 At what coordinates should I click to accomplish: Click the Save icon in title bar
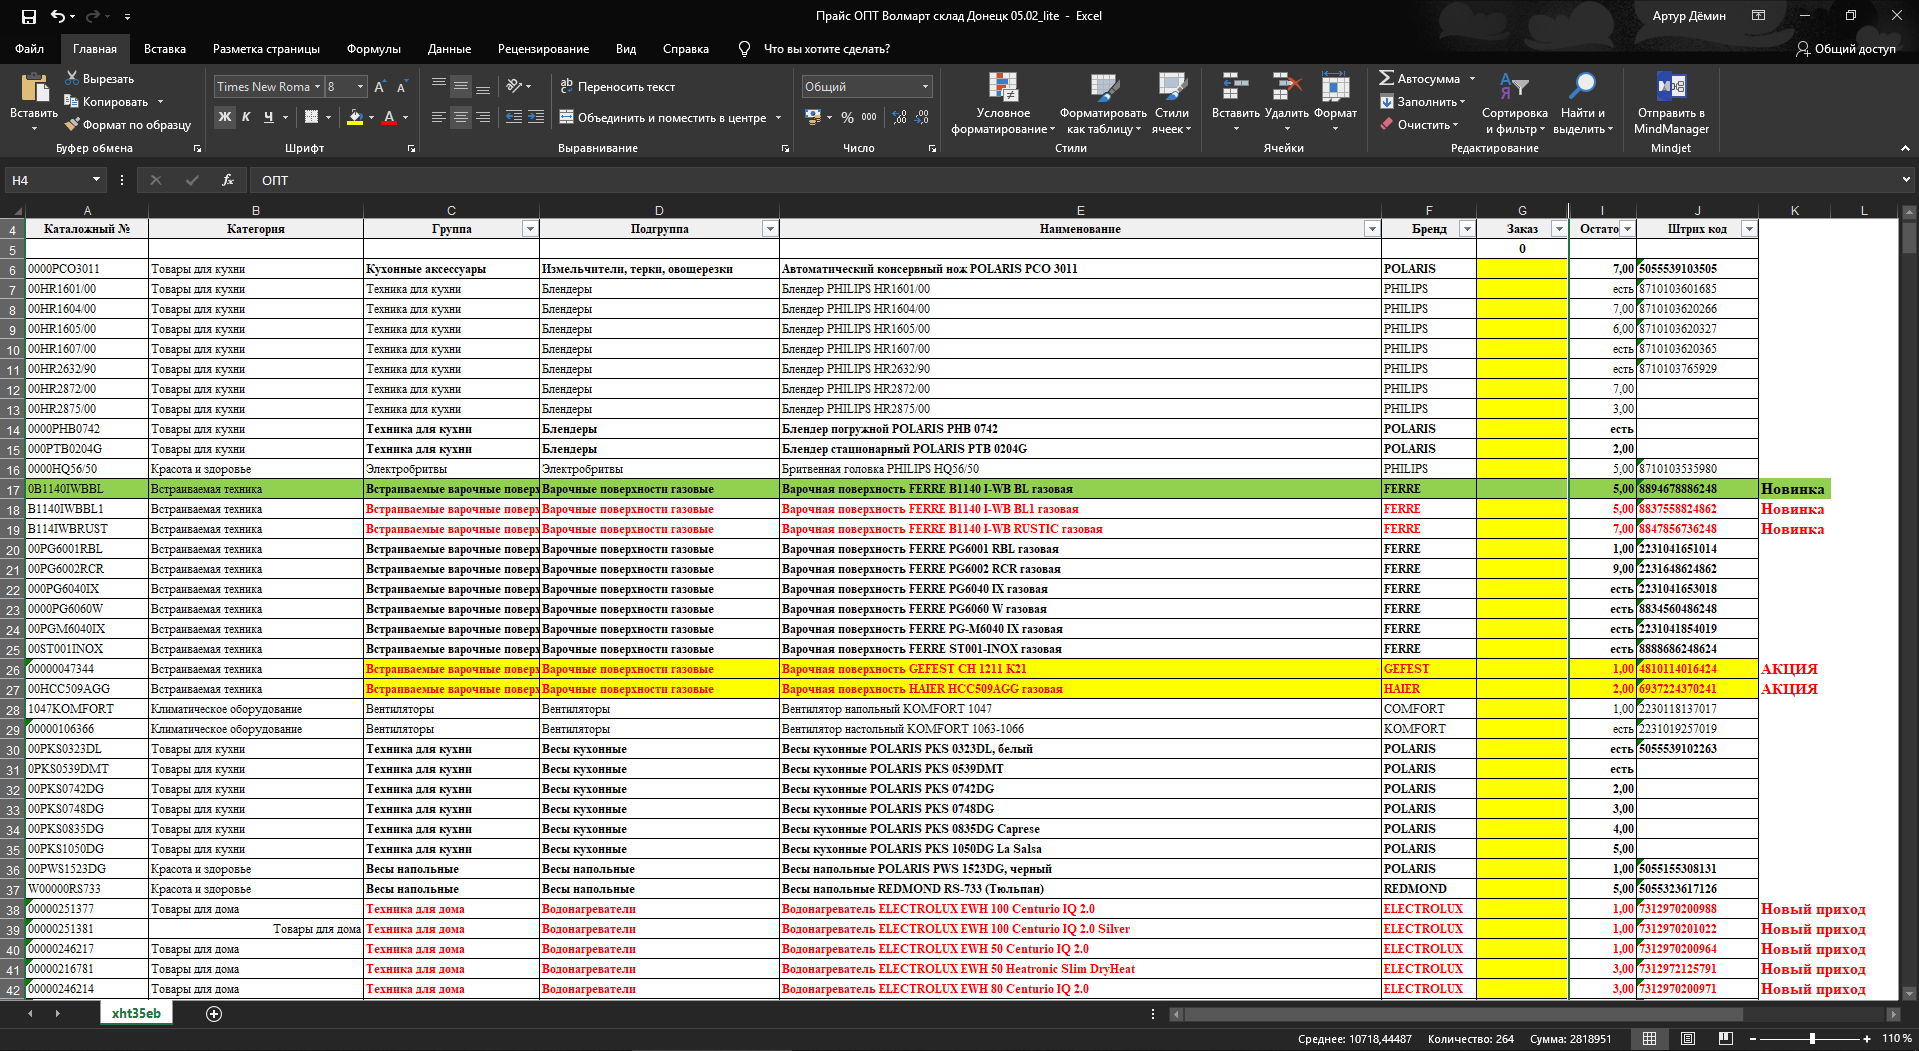(28, 16)
